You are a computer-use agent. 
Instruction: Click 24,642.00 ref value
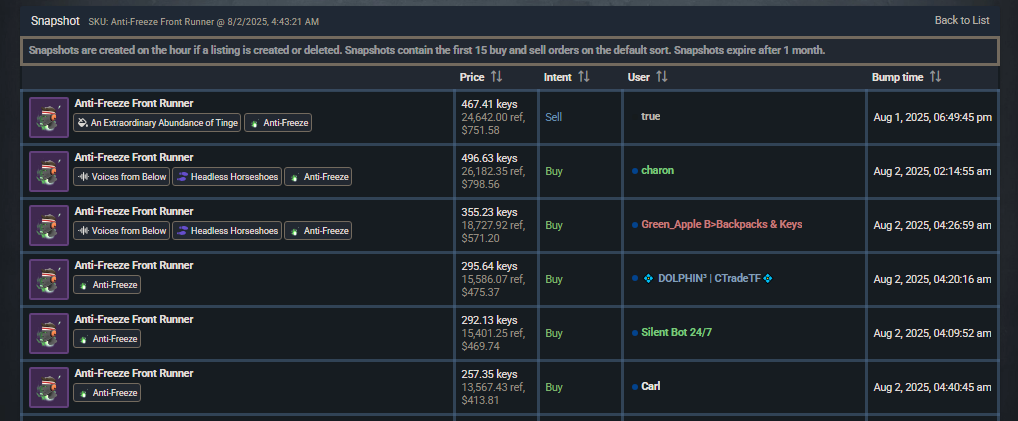click(493, 117)
